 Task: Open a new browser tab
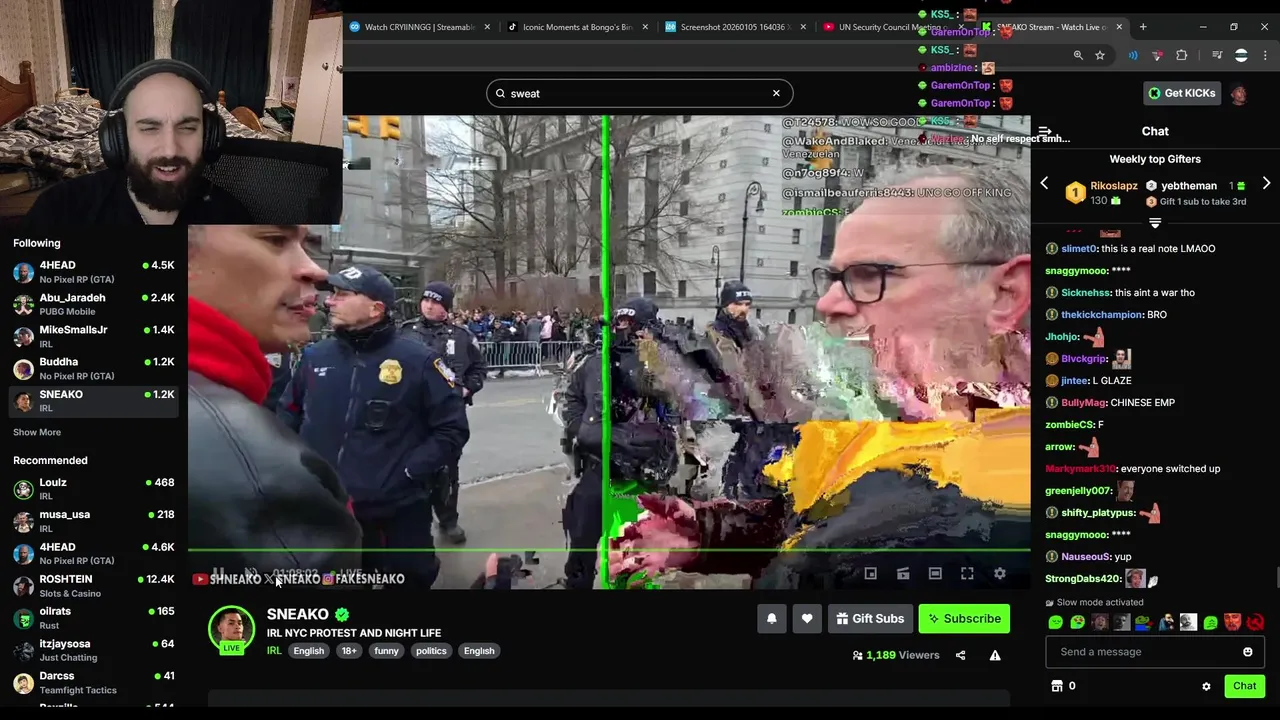point(1143,27)
